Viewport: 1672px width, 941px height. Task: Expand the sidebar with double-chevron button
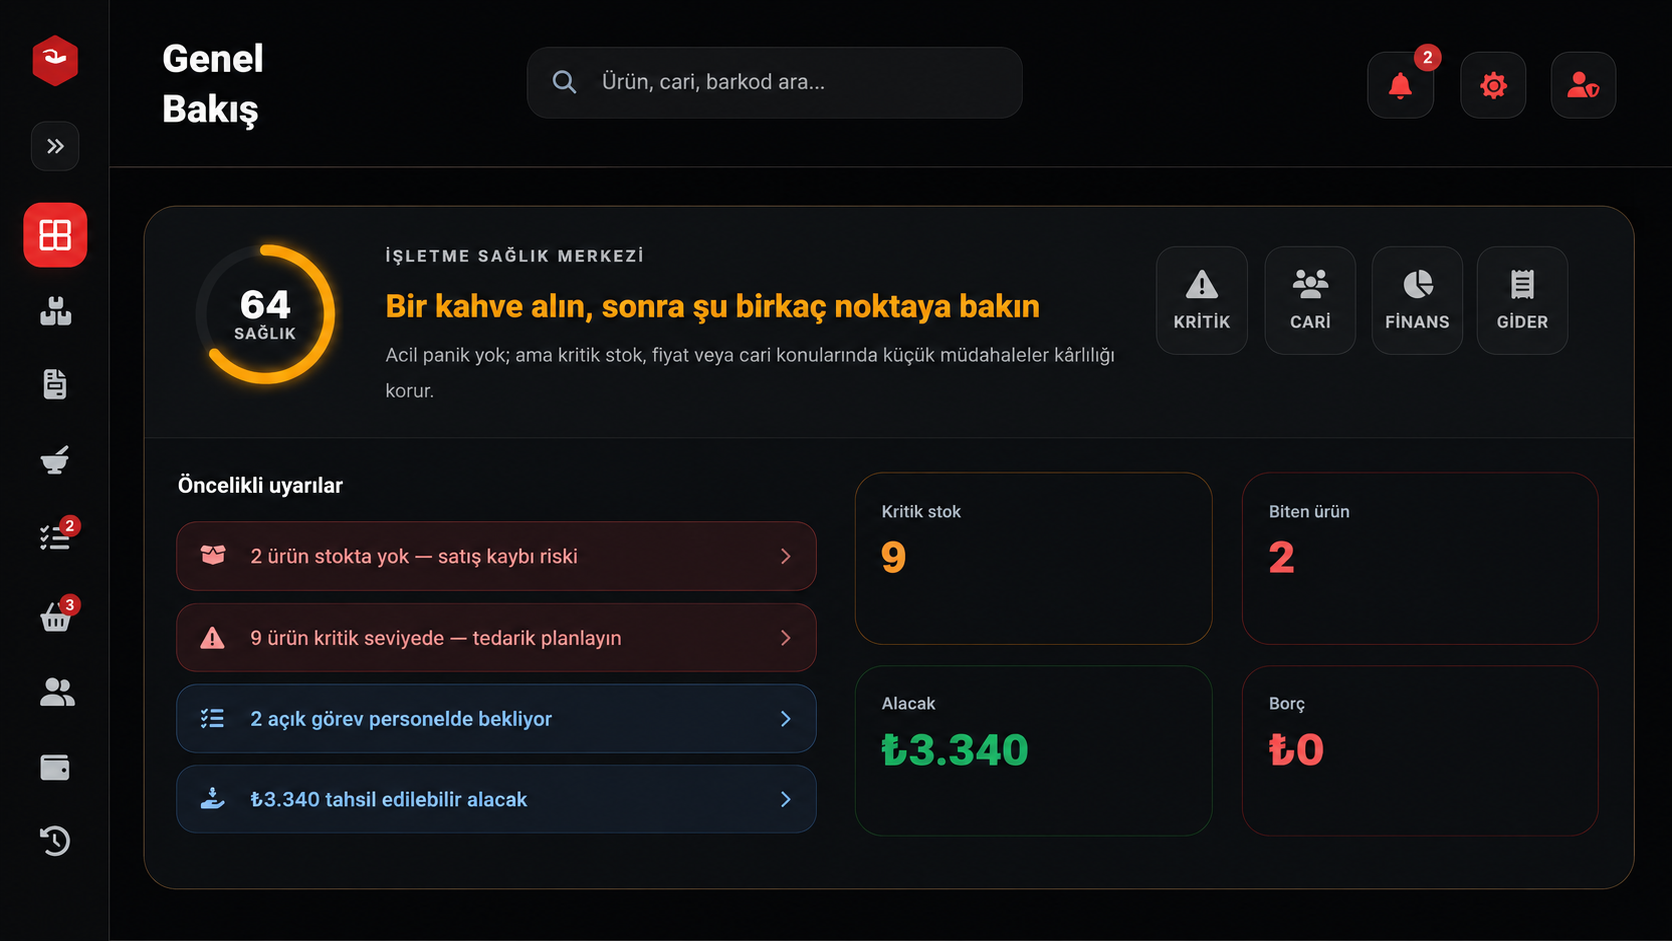pyautogui.click(x=55, y=146)
